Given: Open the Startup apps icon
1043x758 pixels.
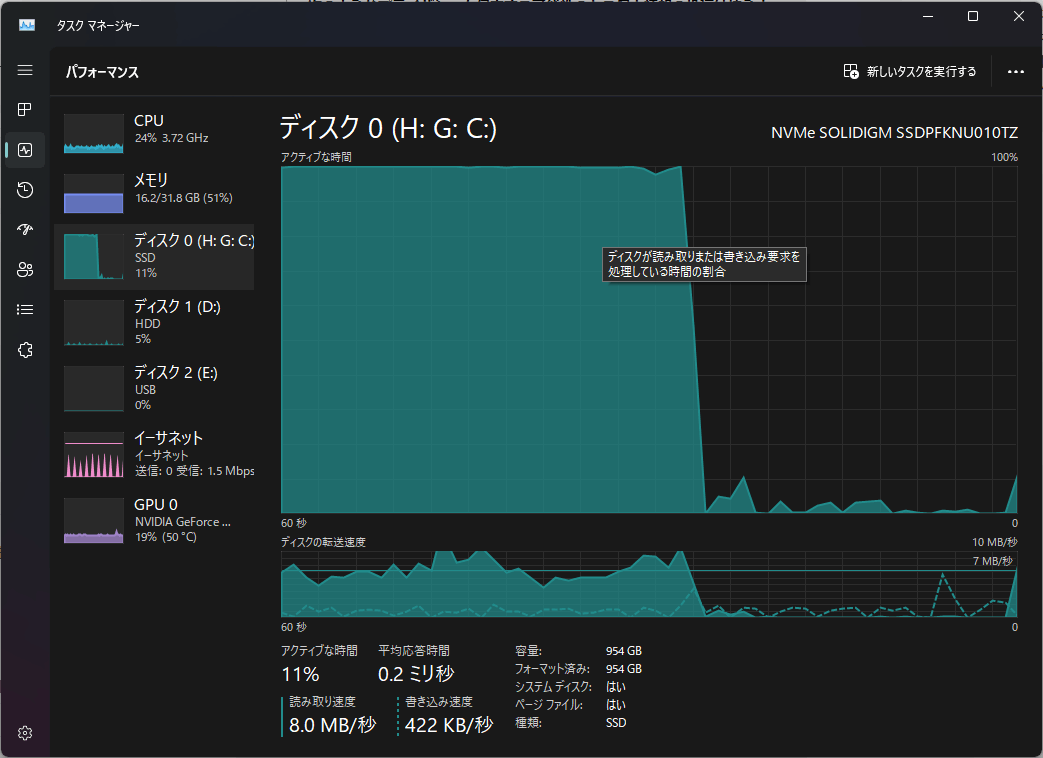Looking at the screenshot, I should pos(25,230).
